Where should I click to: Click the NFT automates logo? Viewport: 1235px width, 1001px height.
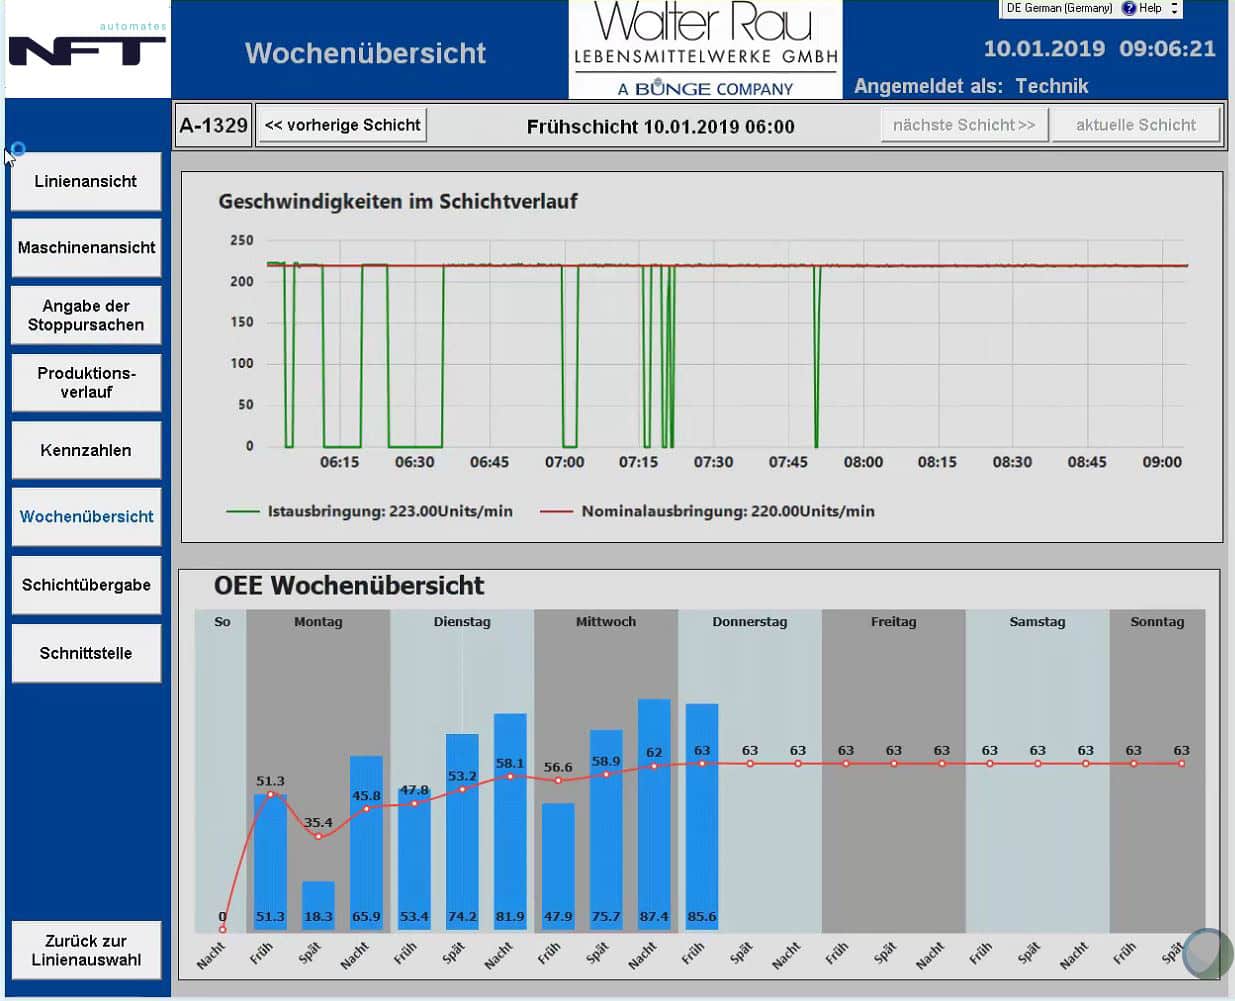click(x=87, y=47)
